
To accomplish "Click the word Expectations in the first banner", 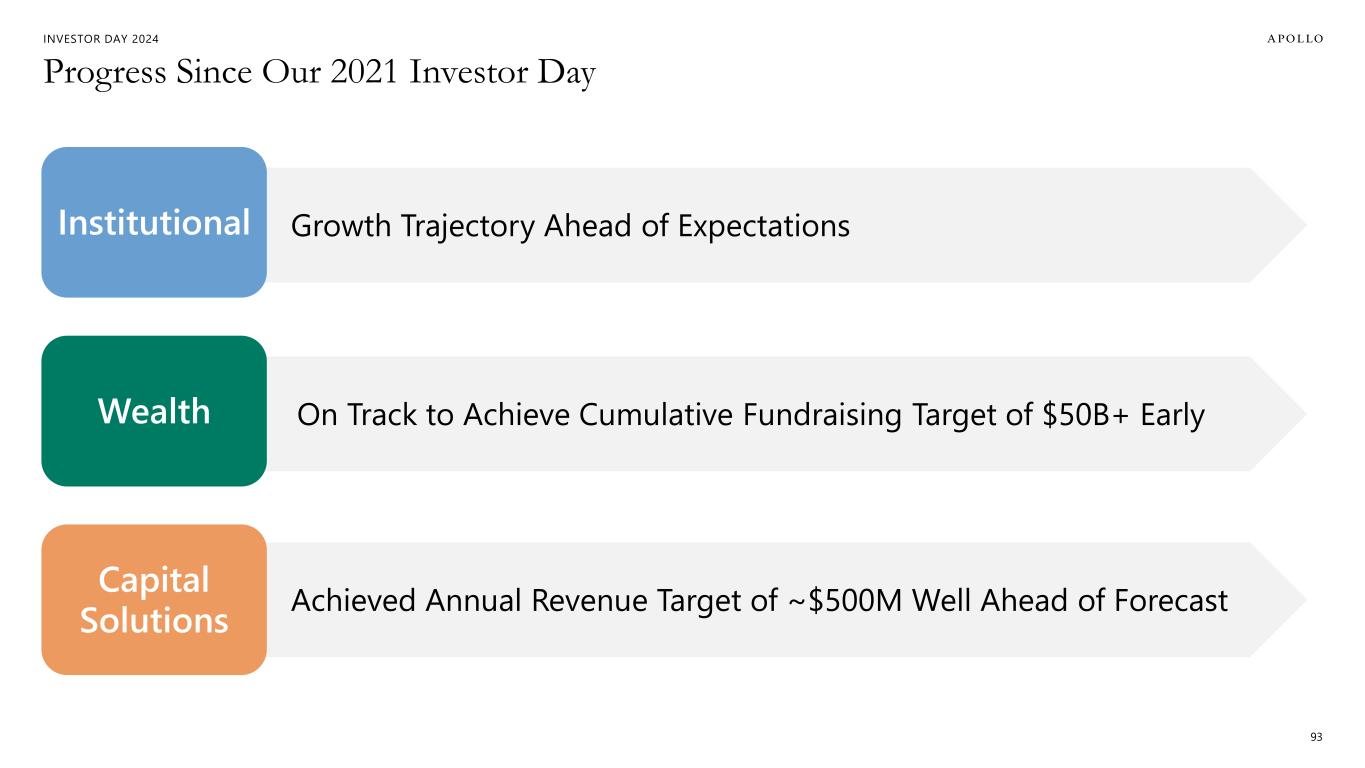I will pyautogui.click(x=764, y=227).
